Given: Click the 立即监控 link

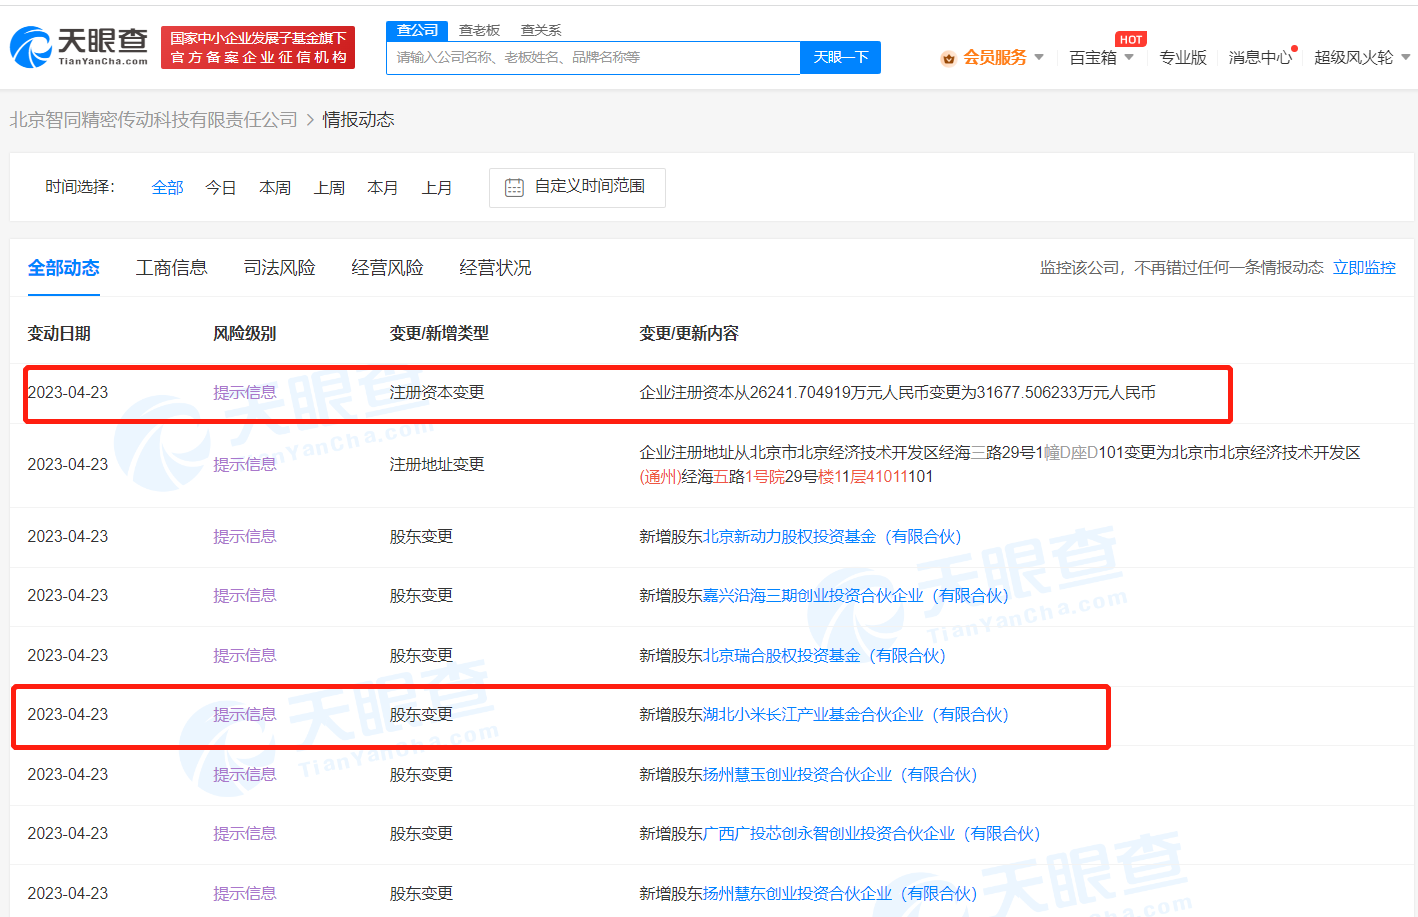Looking at the screenshot, I should pos(1364,268).
